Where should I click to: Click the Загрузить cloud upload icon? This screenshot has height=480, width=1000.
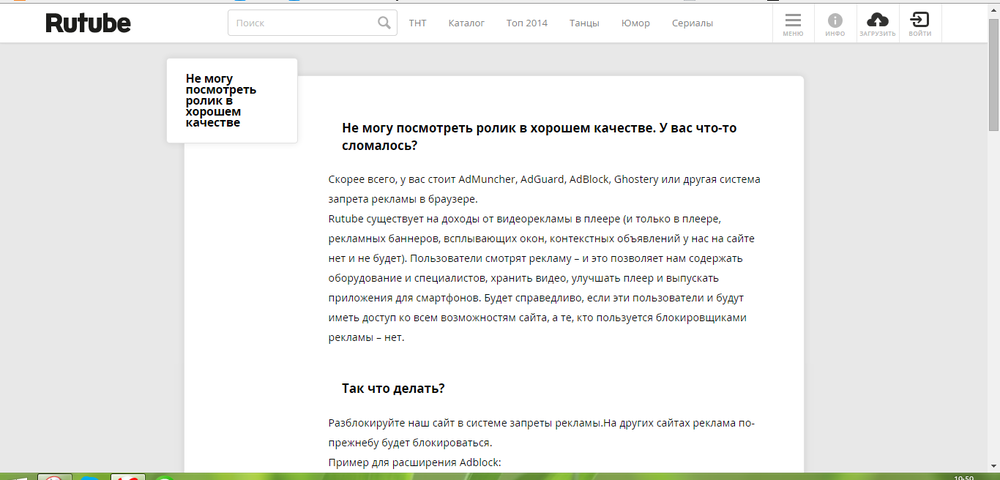tap(877, 23)
